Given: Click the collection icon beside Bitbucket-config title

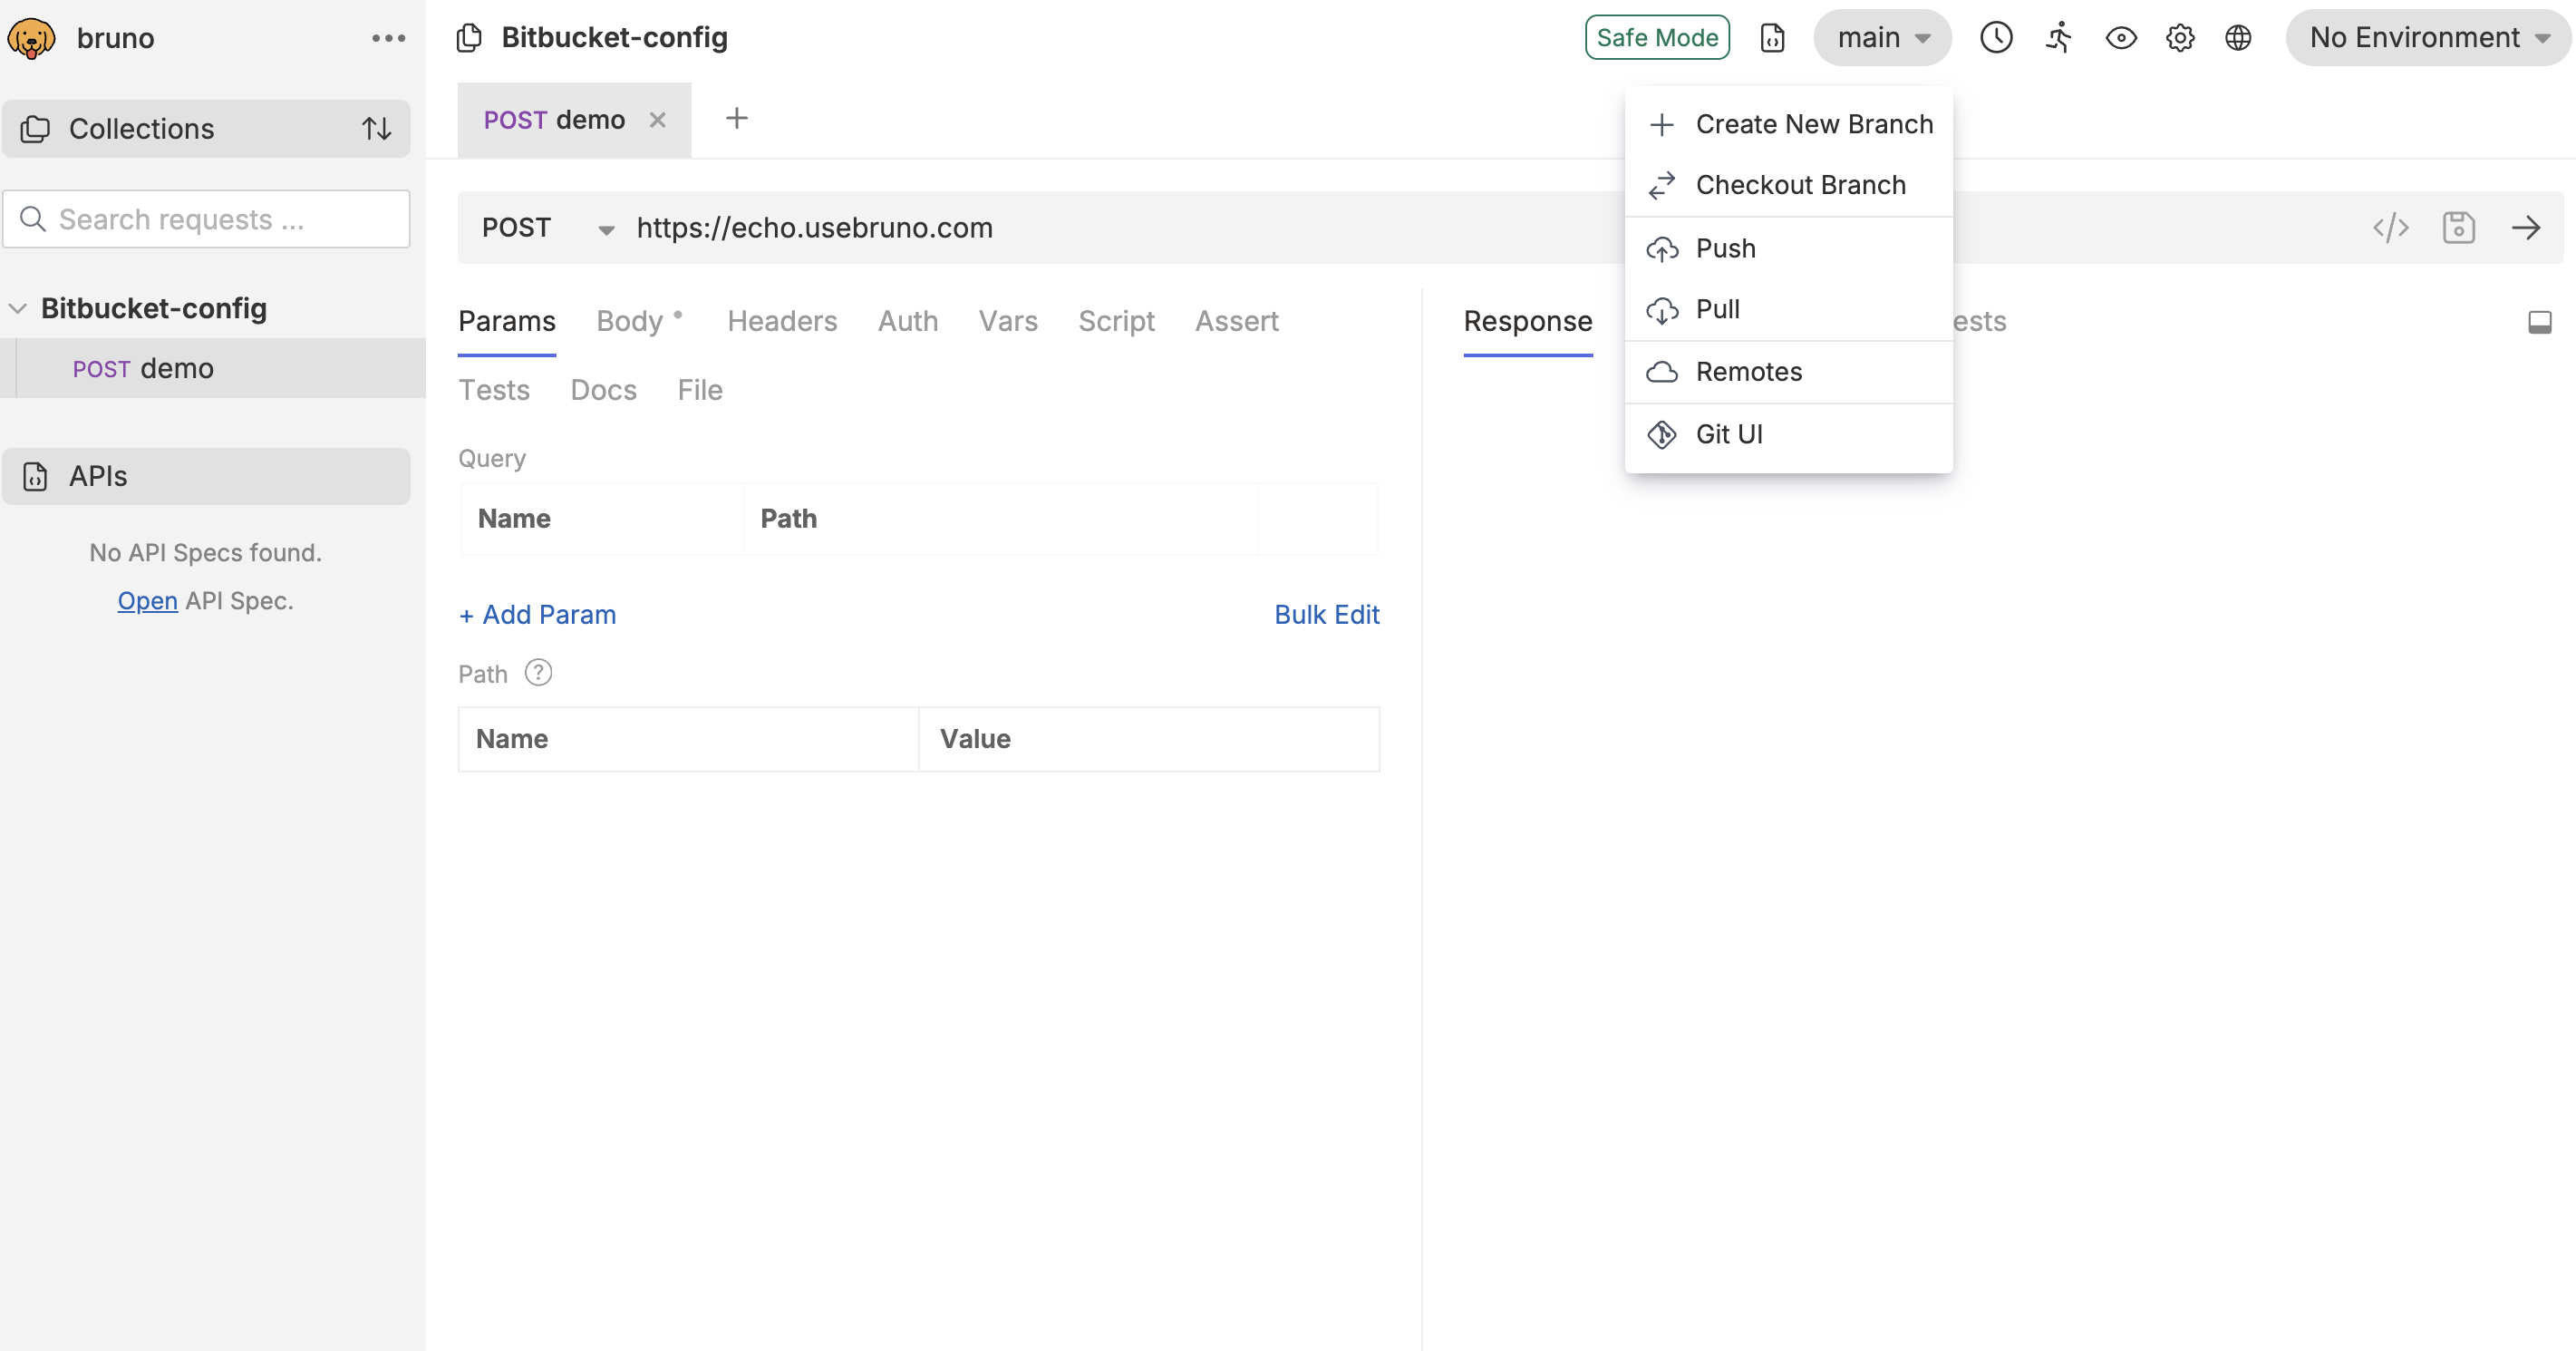Looking at the screenshot, I should click(469, 38).
